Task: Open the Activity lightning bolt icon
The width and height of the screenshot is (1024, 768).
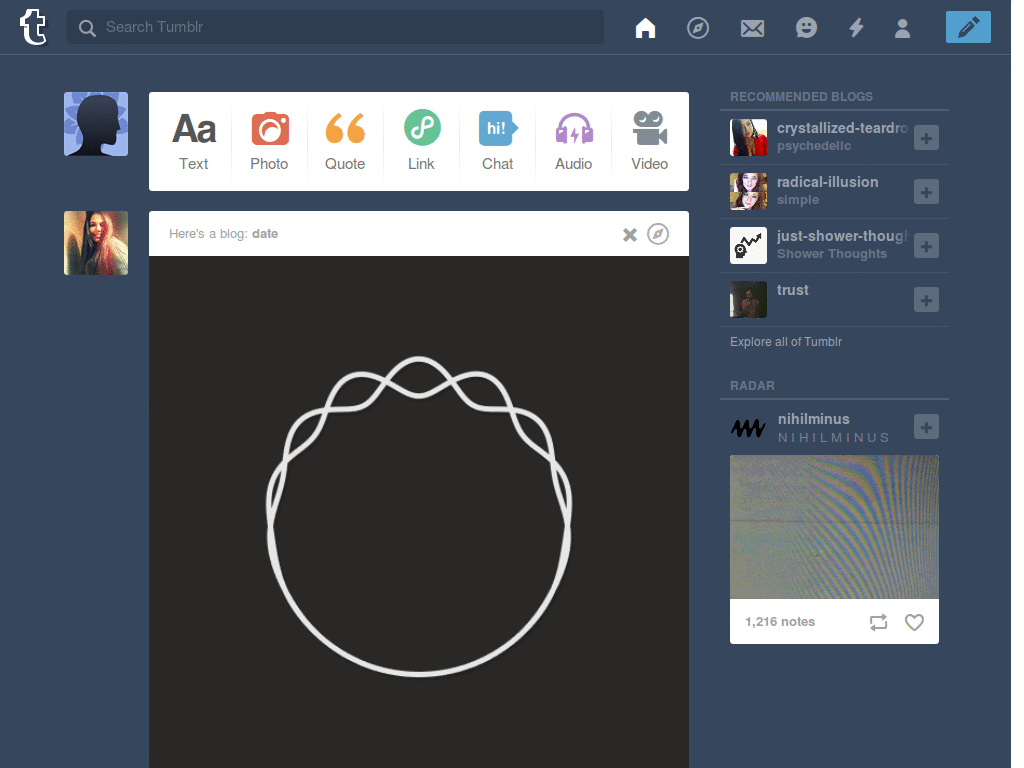Action: tap(856, 28)
